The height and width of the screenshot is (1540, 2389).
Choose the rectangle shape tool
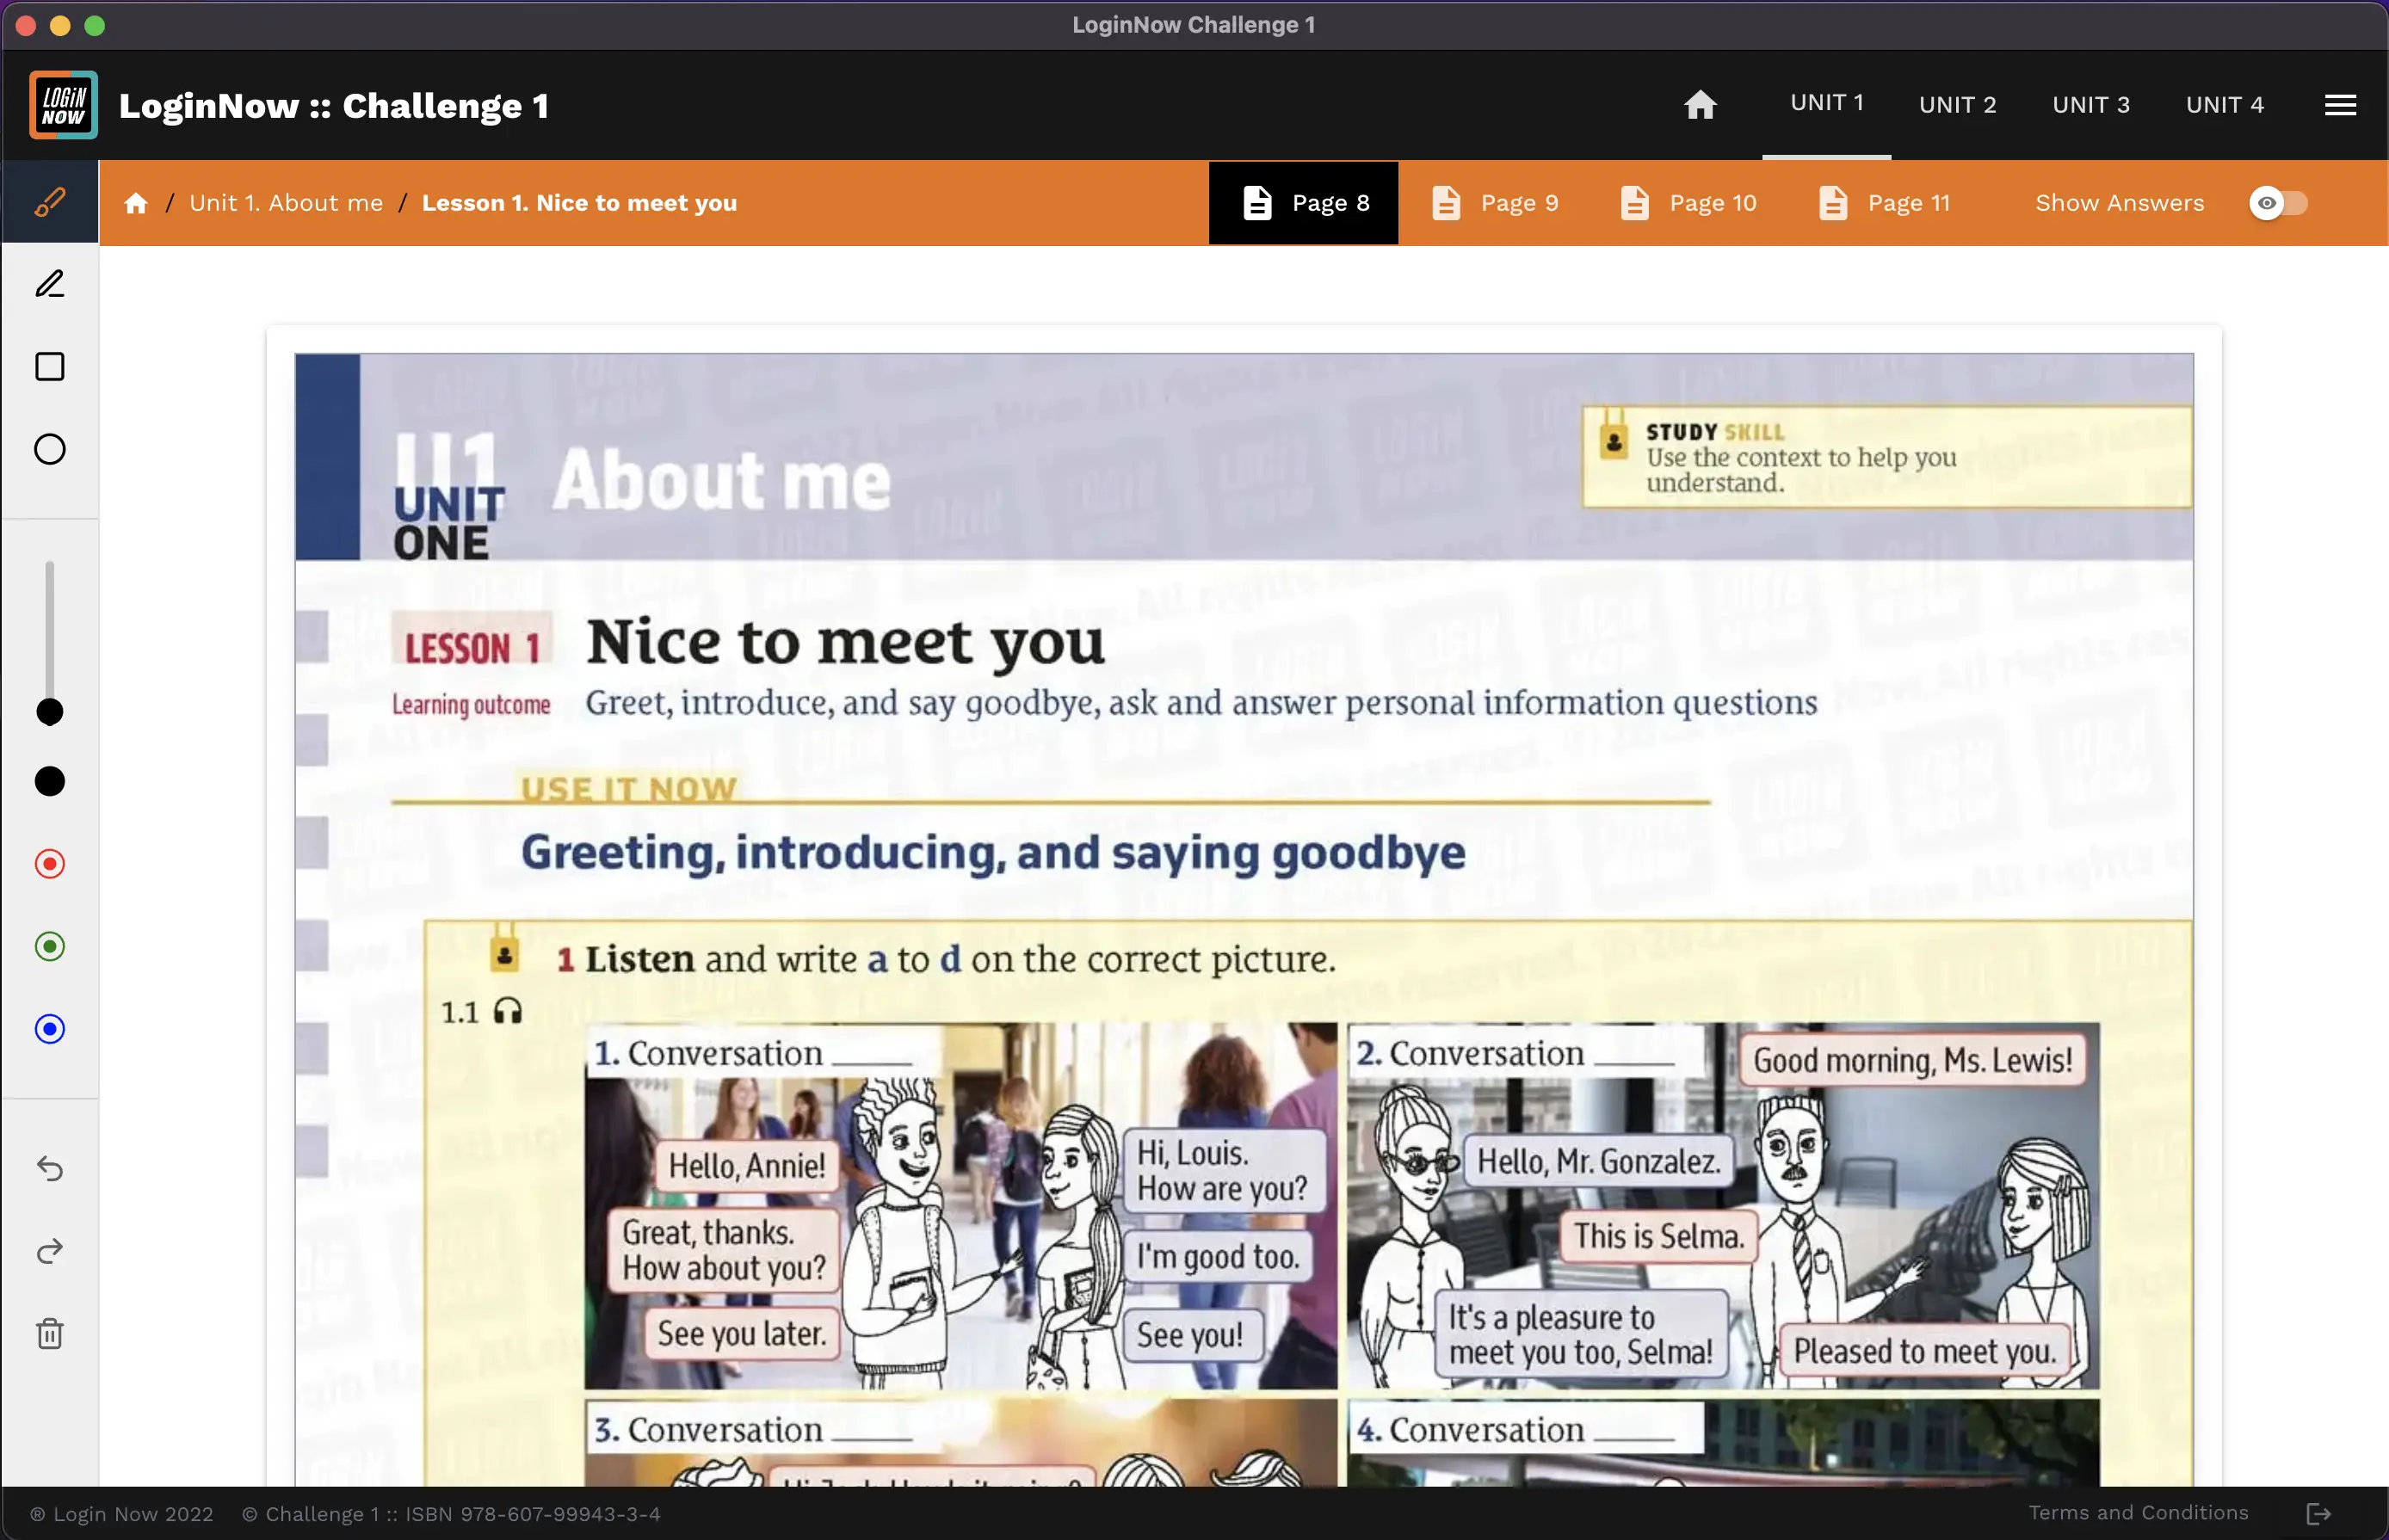[50, 367]
